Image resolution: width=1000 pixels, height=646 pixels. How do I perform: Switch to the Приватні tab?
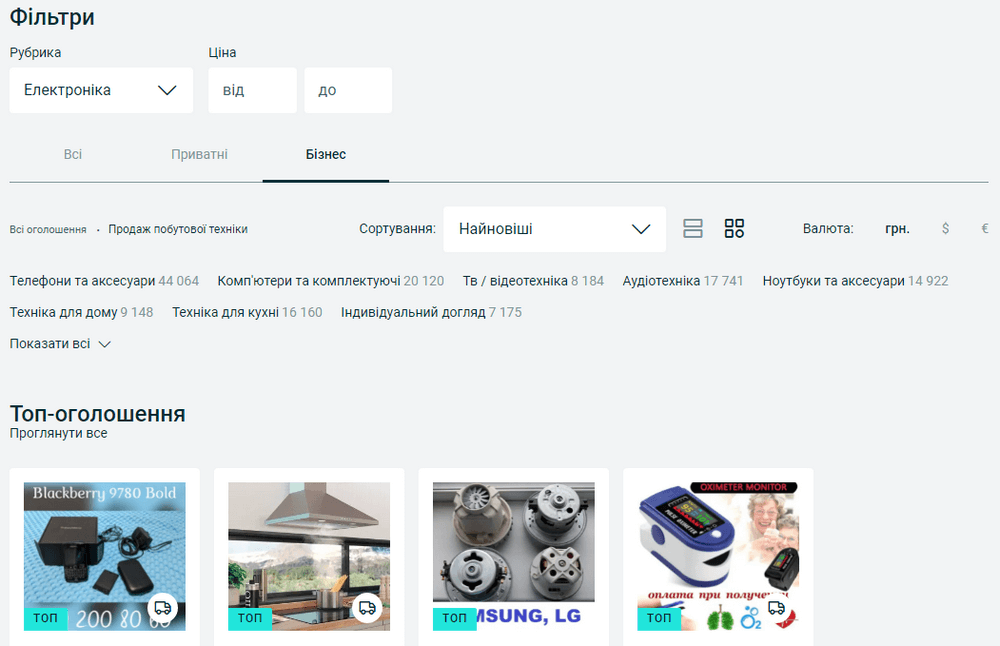pyautogui.click(x=199, y=154)
